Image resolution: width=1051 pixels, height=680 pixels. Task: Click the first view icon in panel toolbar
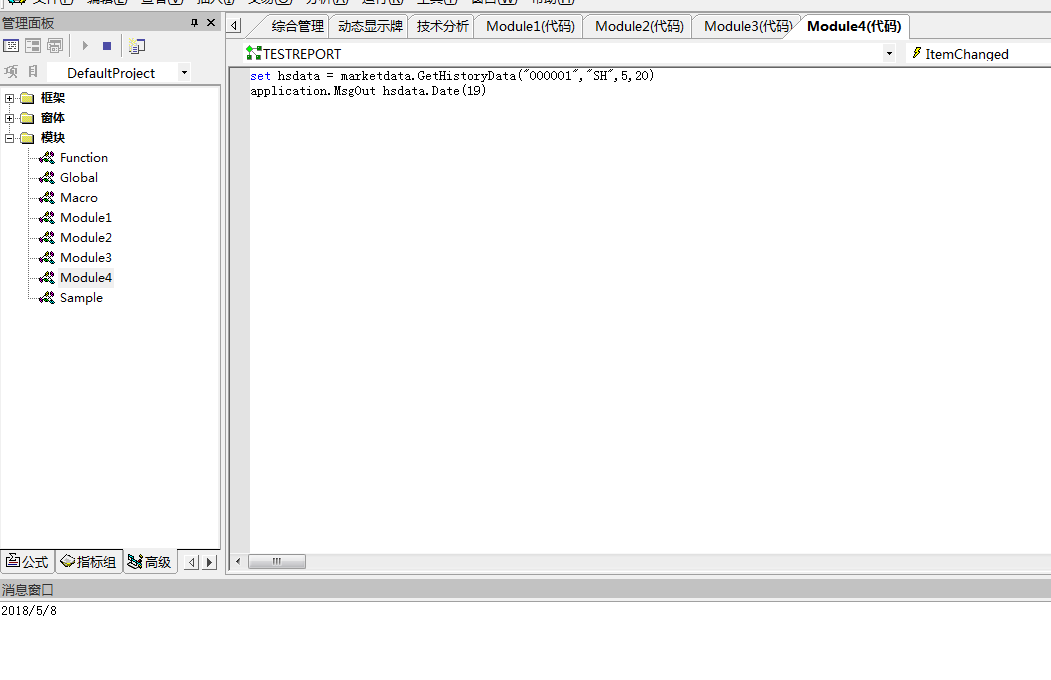click(x=11, y=46)
